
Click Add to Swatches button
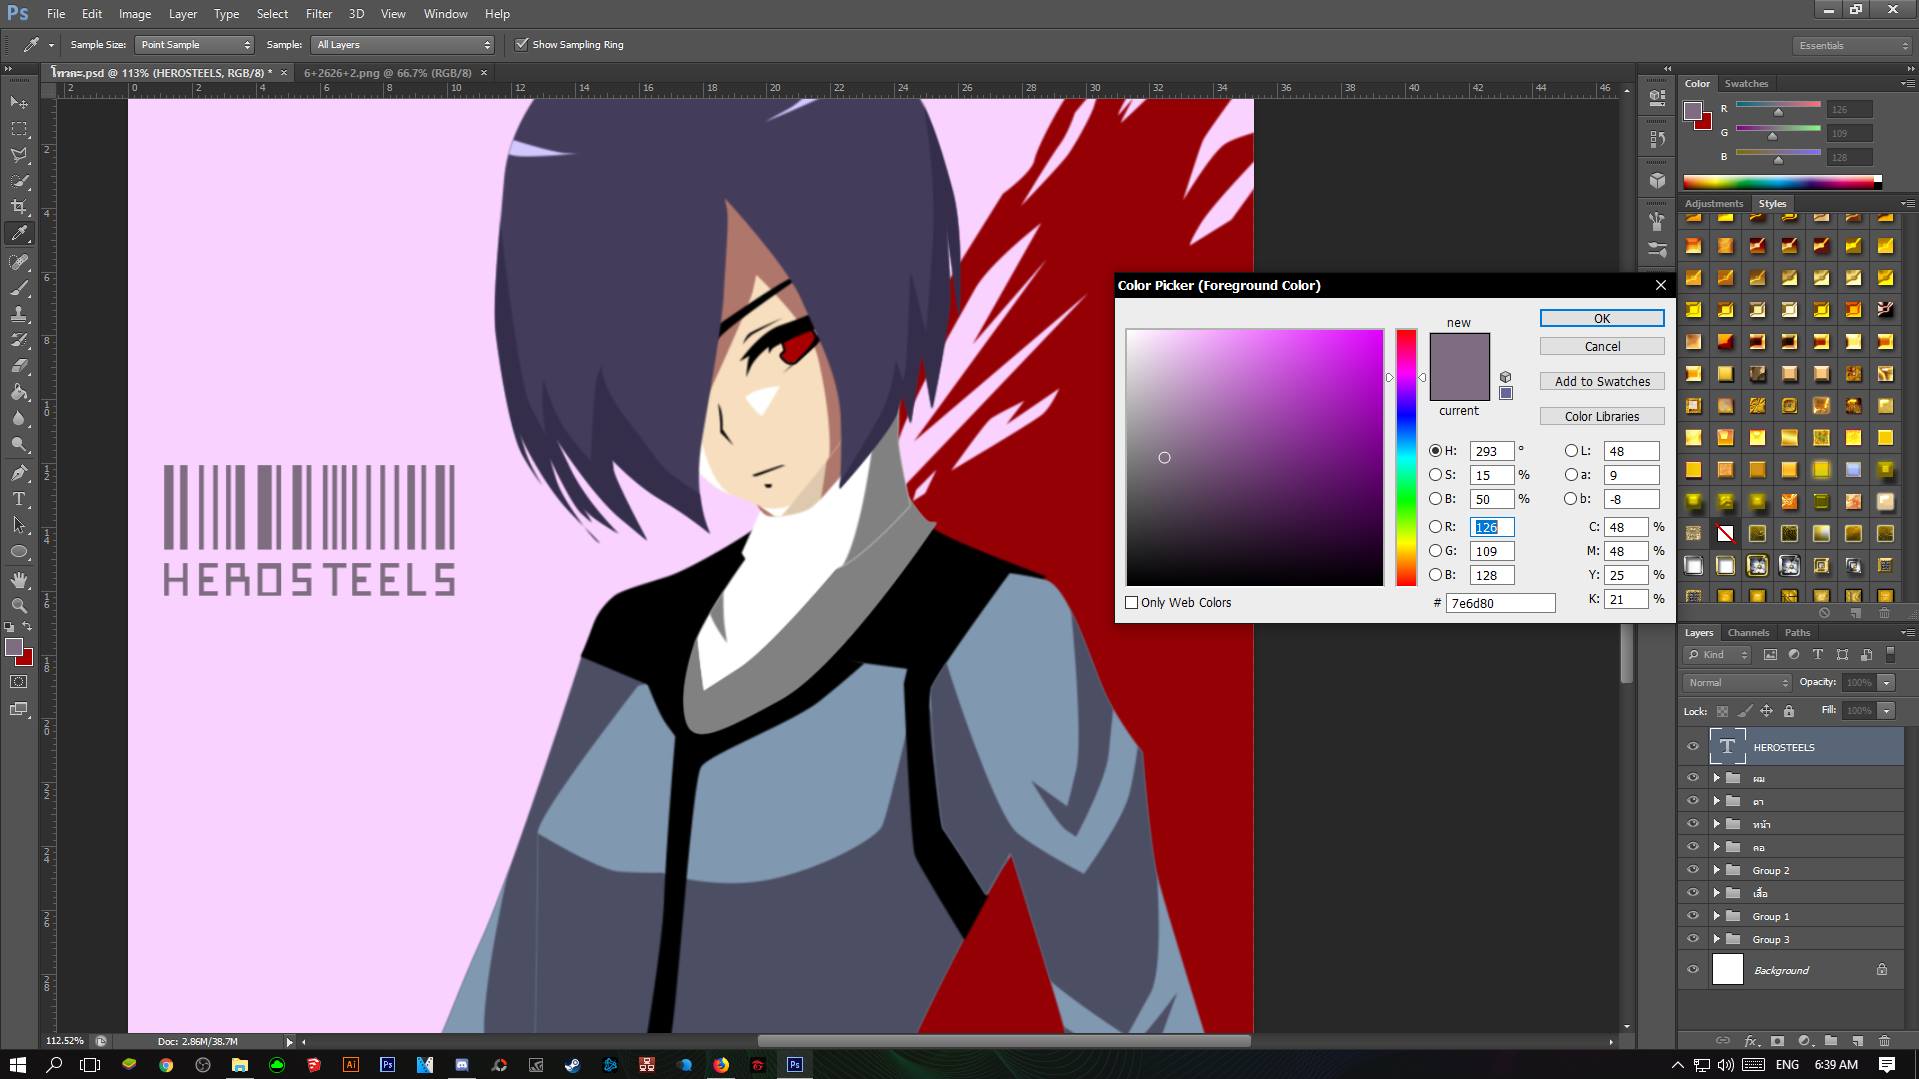click(x=1602, y=381)
